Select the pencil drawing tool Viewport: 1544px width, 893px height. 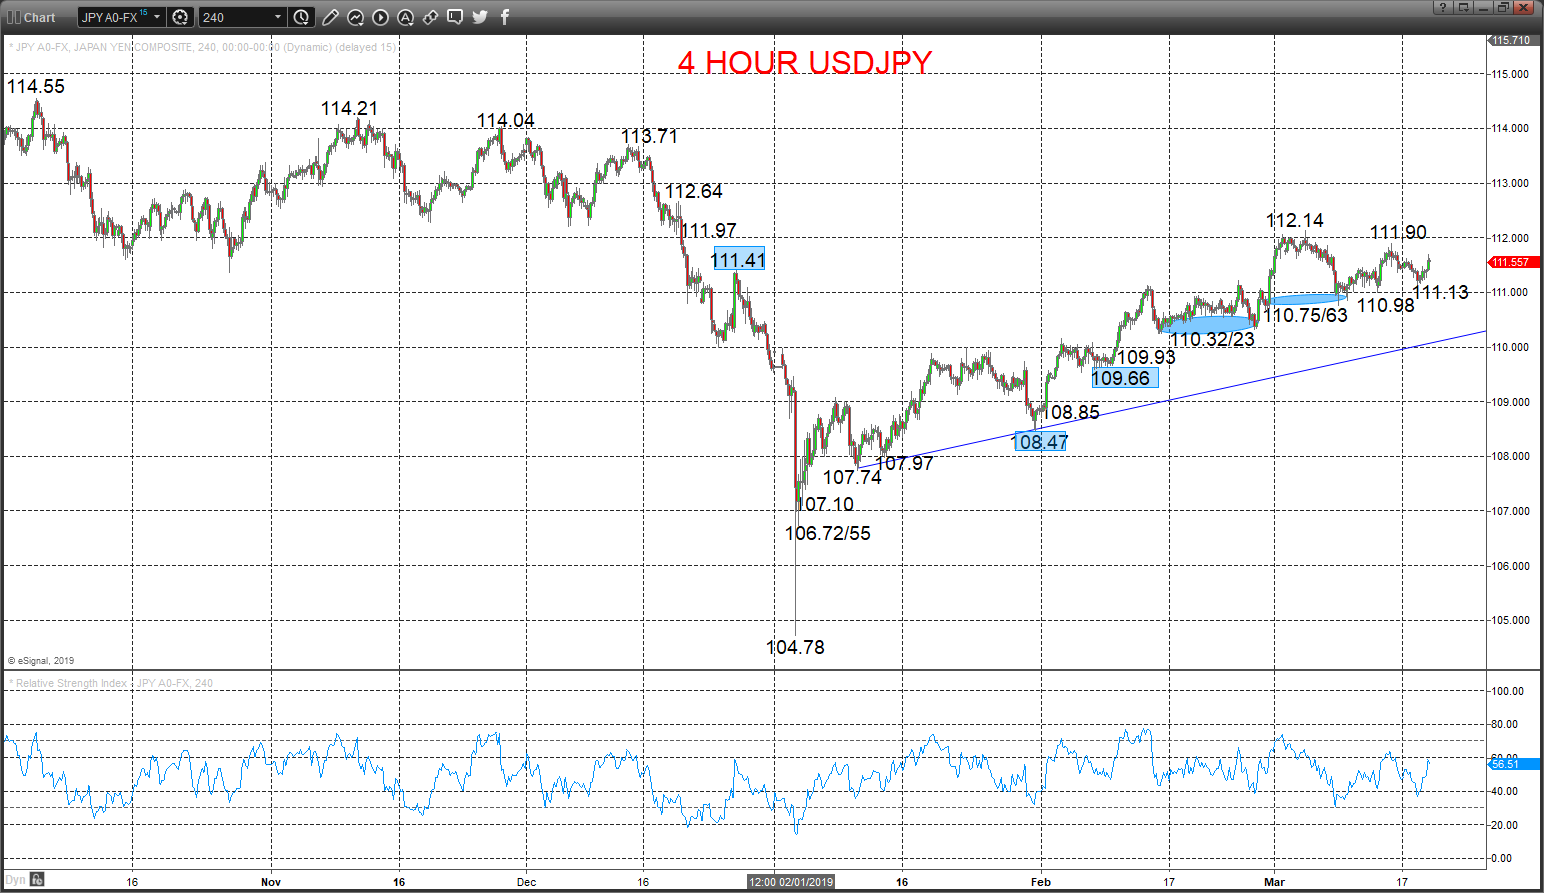tap(330, 17)
